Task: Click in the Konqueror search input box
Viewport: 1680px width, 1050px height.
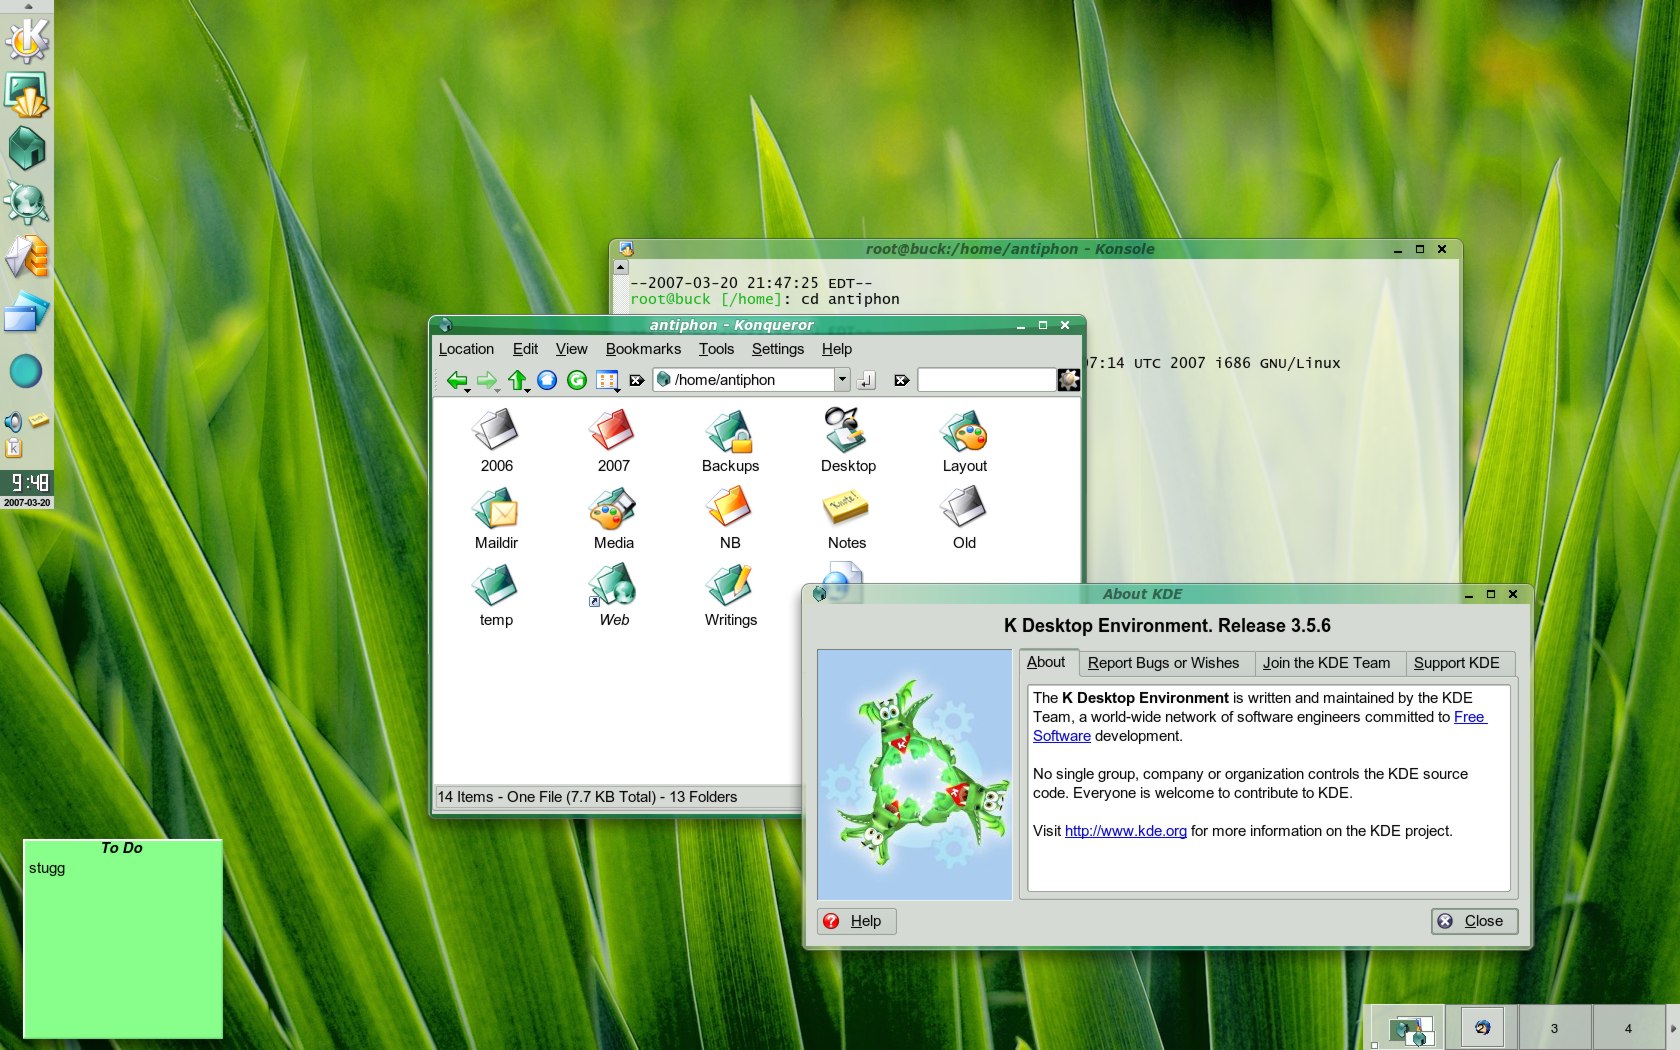Action: click(986, 380)
